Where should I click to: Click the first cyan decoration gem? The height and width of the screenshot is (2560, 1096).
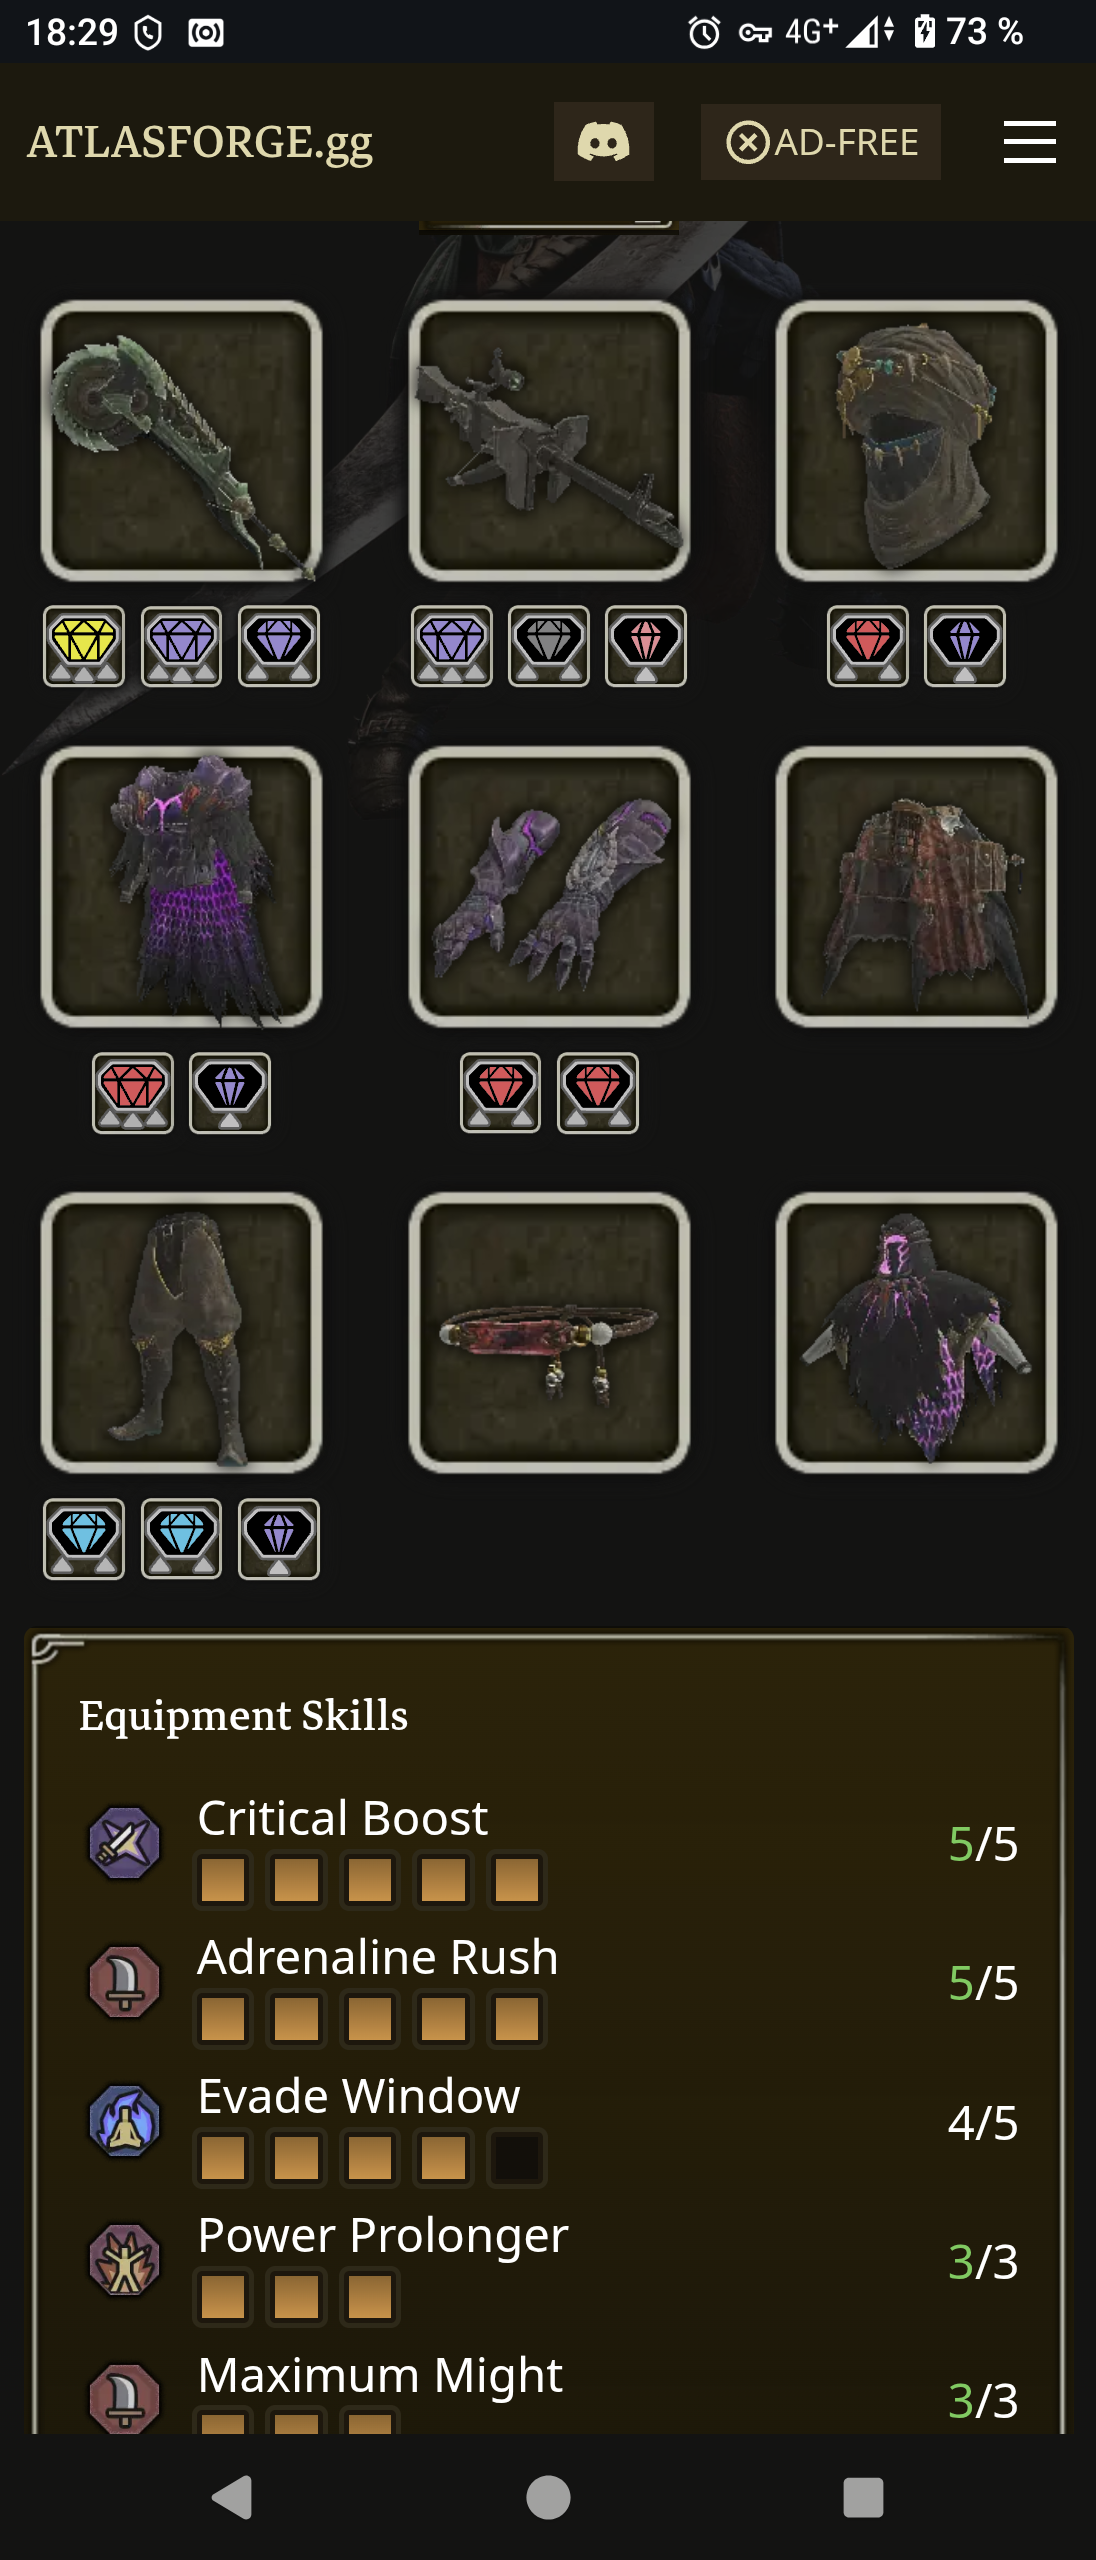pyautogui.click(x=84, y=1539)
